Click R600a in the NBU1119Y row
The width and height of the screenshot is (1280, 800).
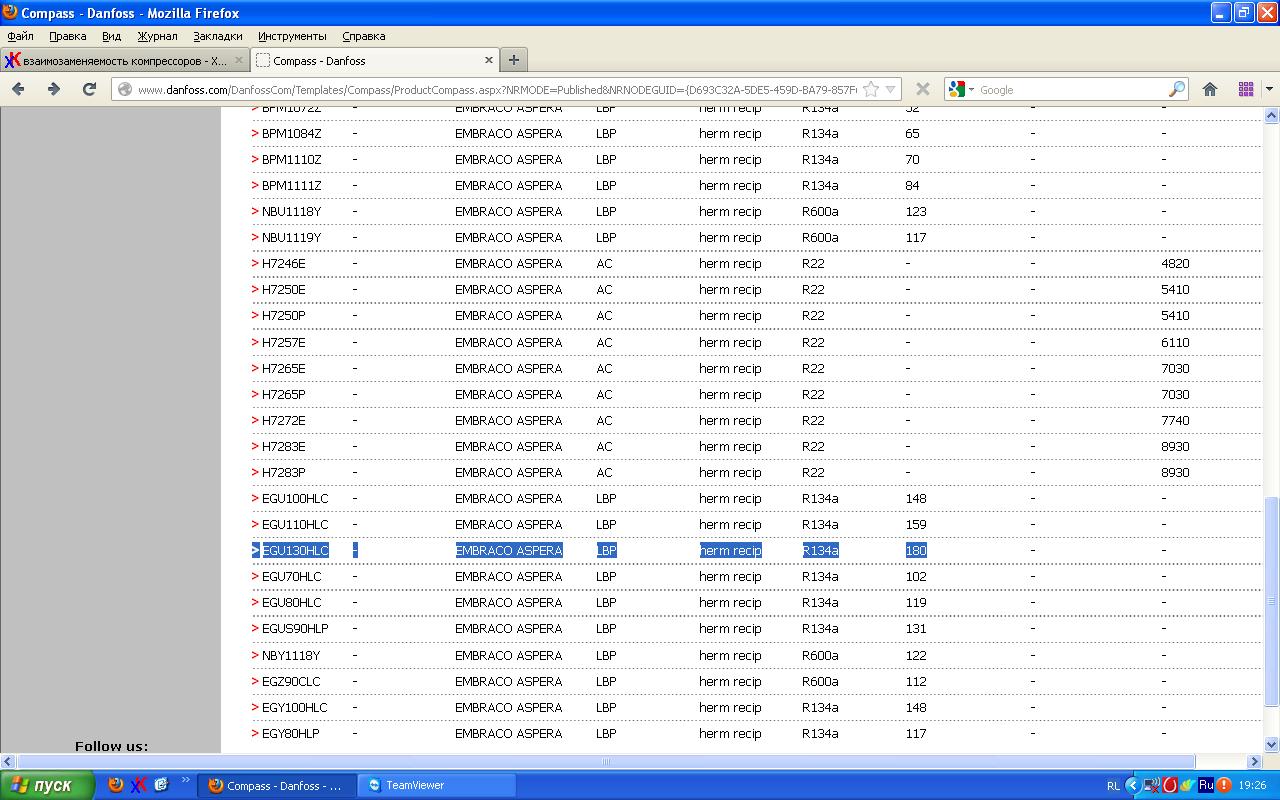point(820,237)
